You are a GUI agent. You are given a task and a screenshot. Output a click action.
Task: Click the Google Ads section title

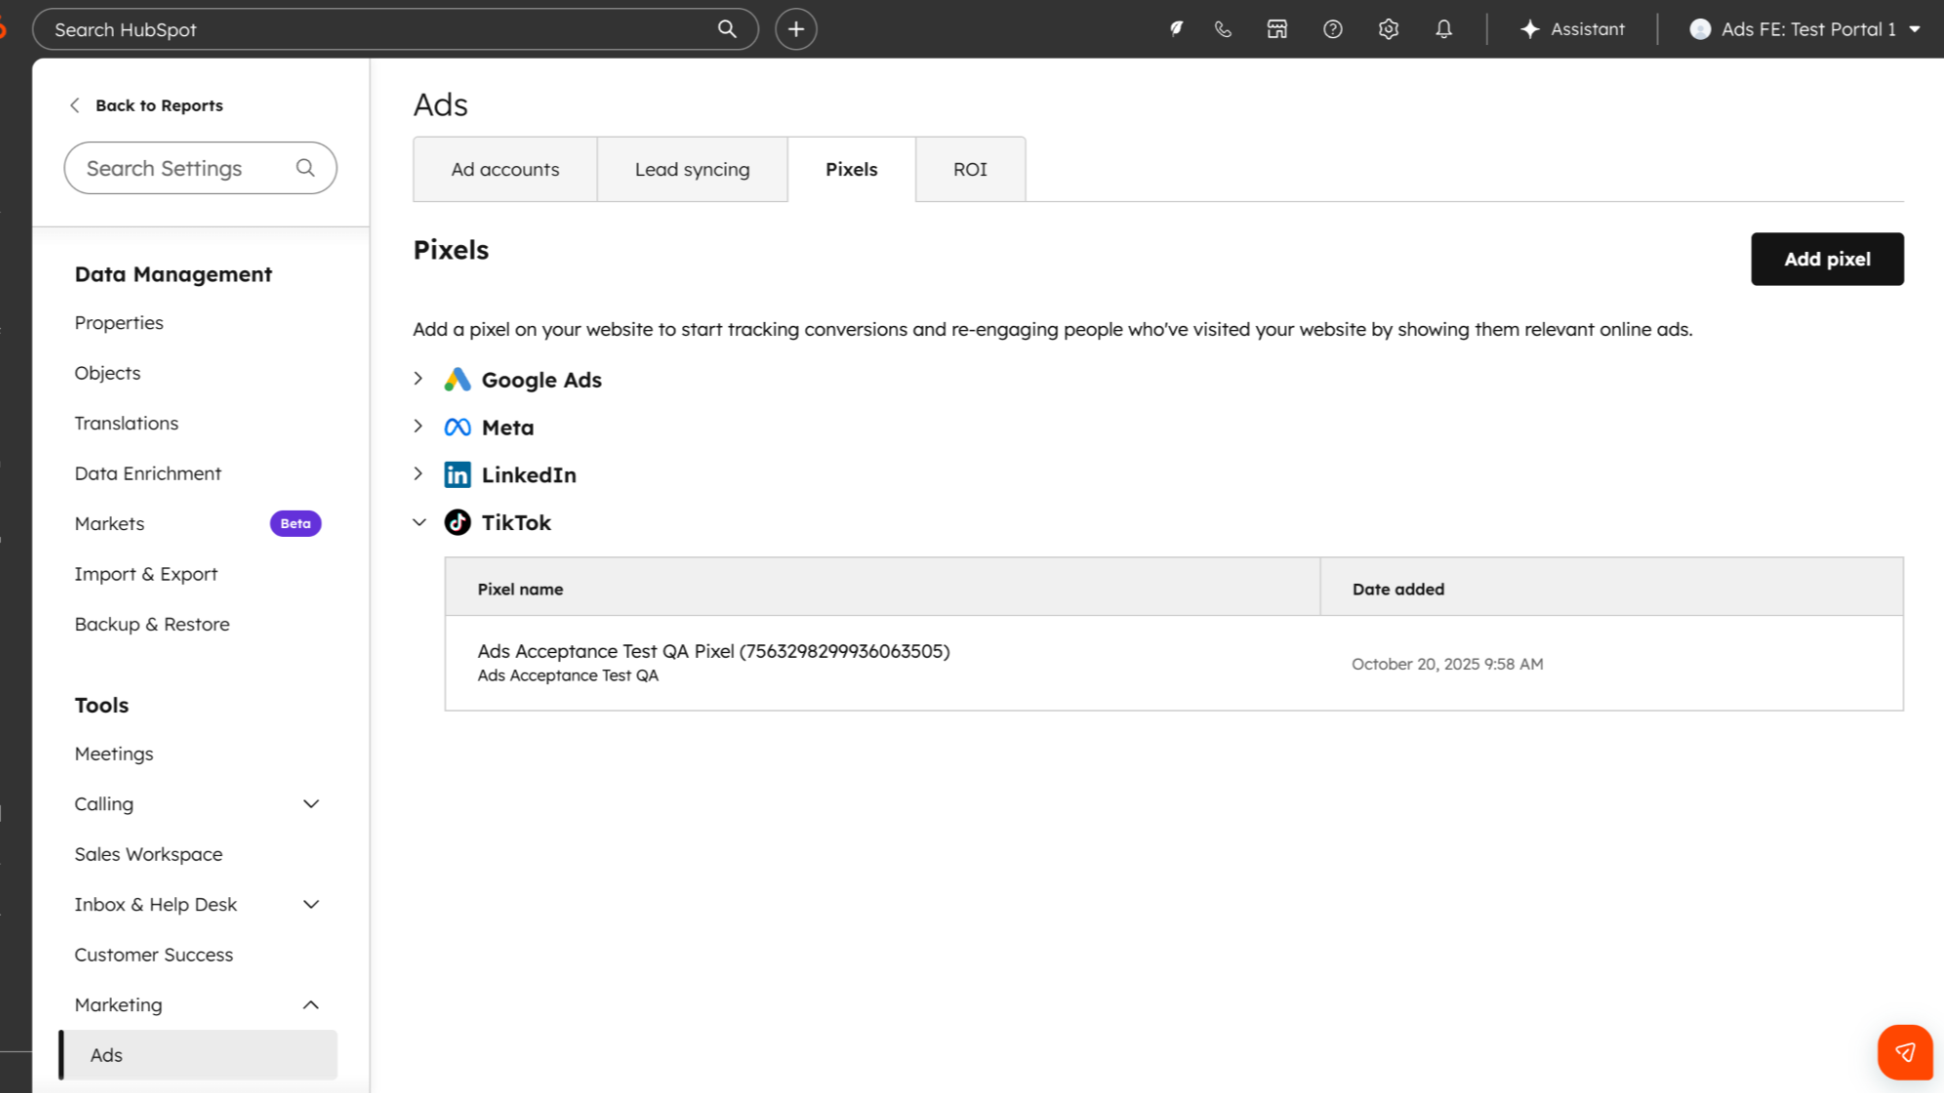click(542, 380)
